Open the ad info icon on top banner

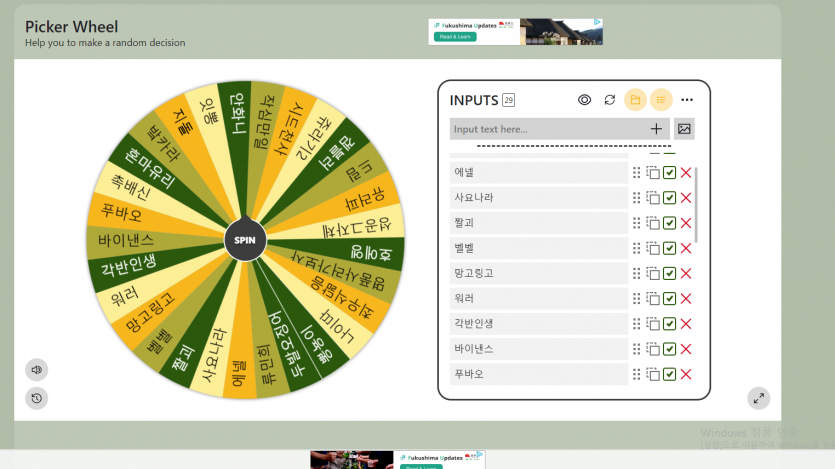point(597,22)
